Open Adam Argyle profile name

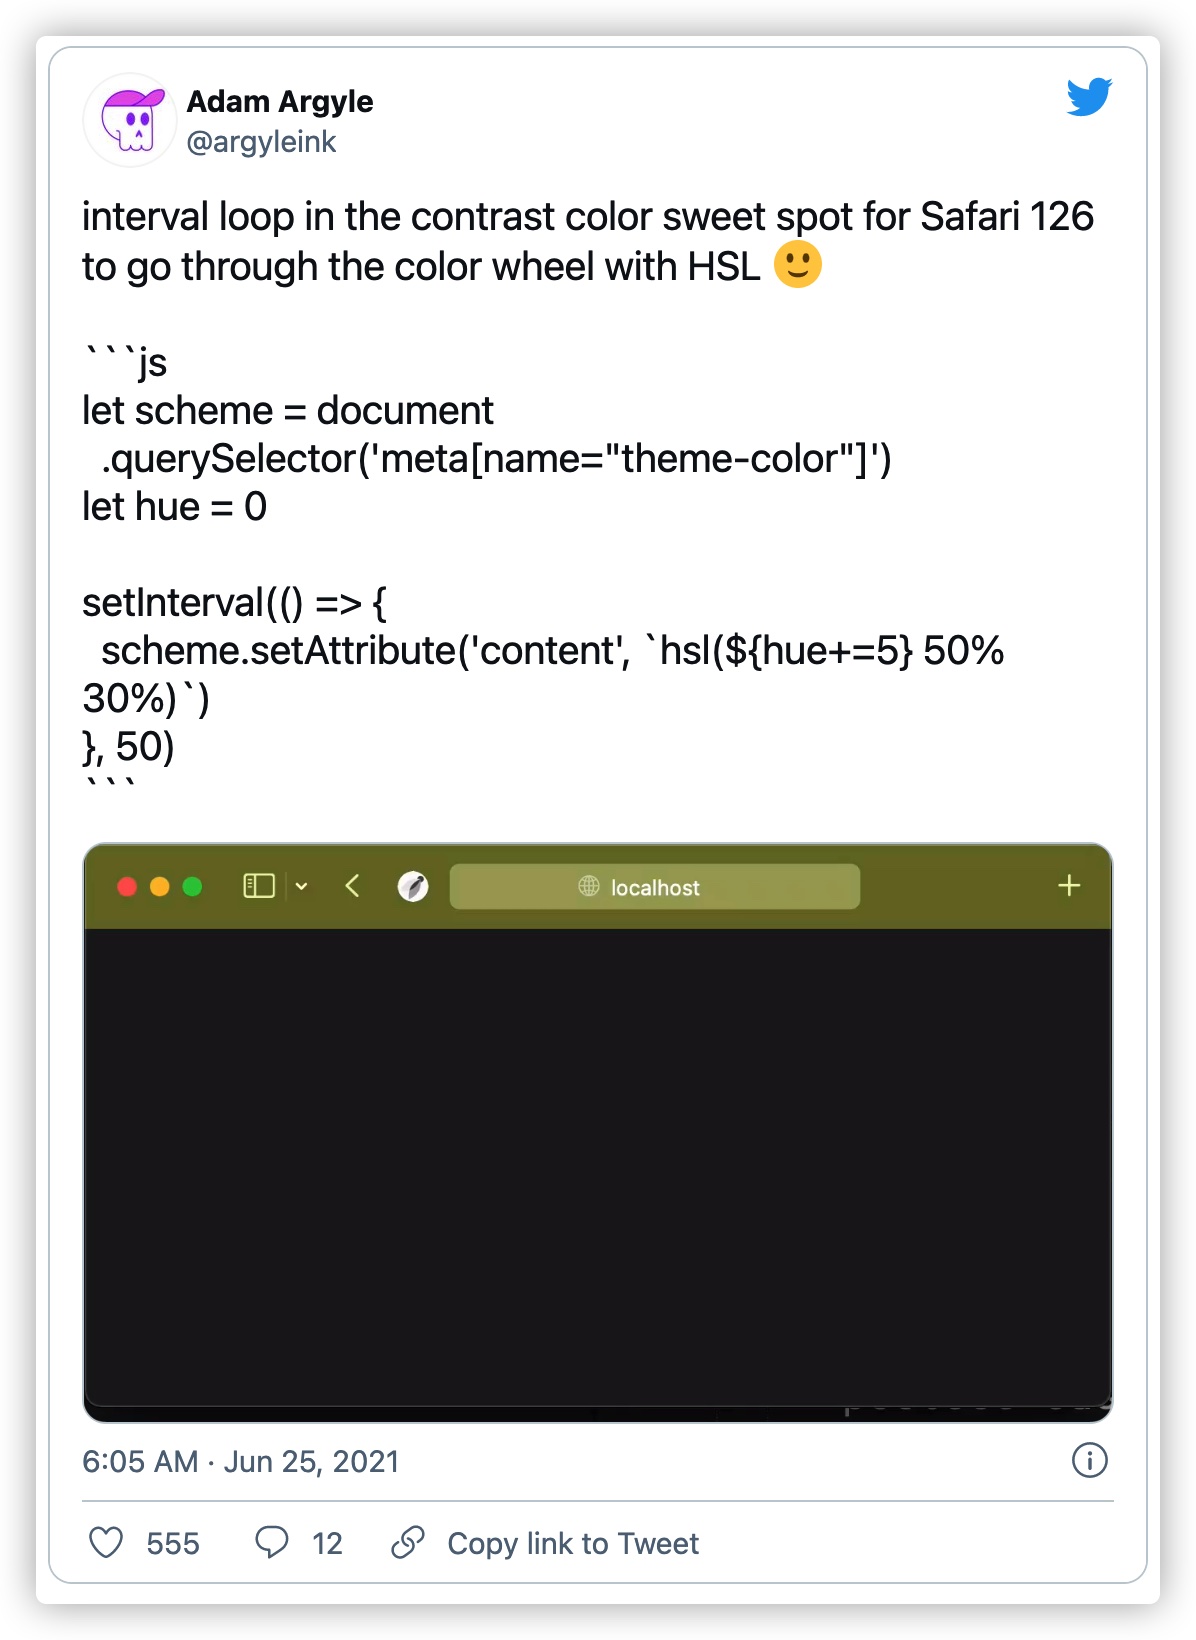tap(280, 101)
